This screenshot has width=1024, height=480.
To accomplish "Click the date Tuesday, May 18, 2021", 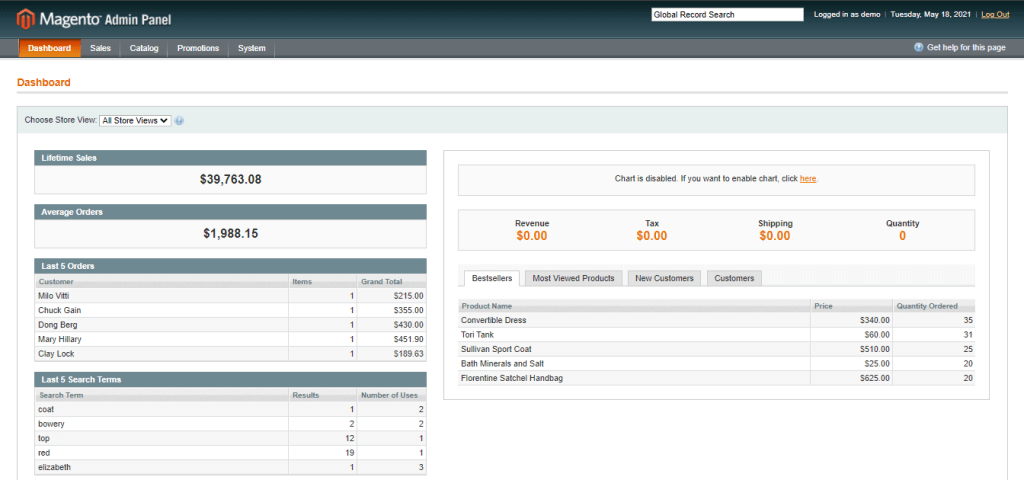I will (x=933, y=14).
